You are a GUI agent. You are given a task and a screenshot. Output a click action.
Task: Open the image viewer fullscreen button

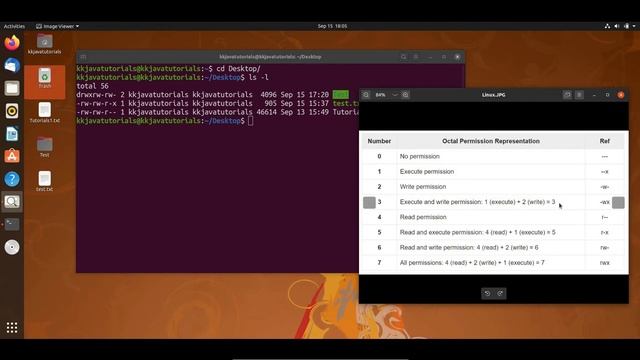click(567, 95)
